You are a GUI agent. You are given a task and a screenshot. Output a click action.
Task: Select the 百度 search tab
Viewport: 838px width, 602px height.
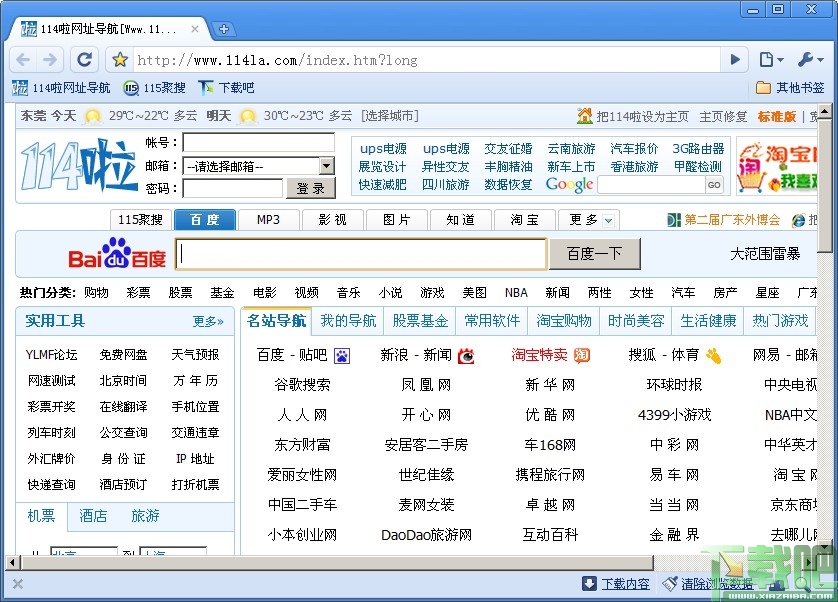pyautogui.click(x=205, y=220)
